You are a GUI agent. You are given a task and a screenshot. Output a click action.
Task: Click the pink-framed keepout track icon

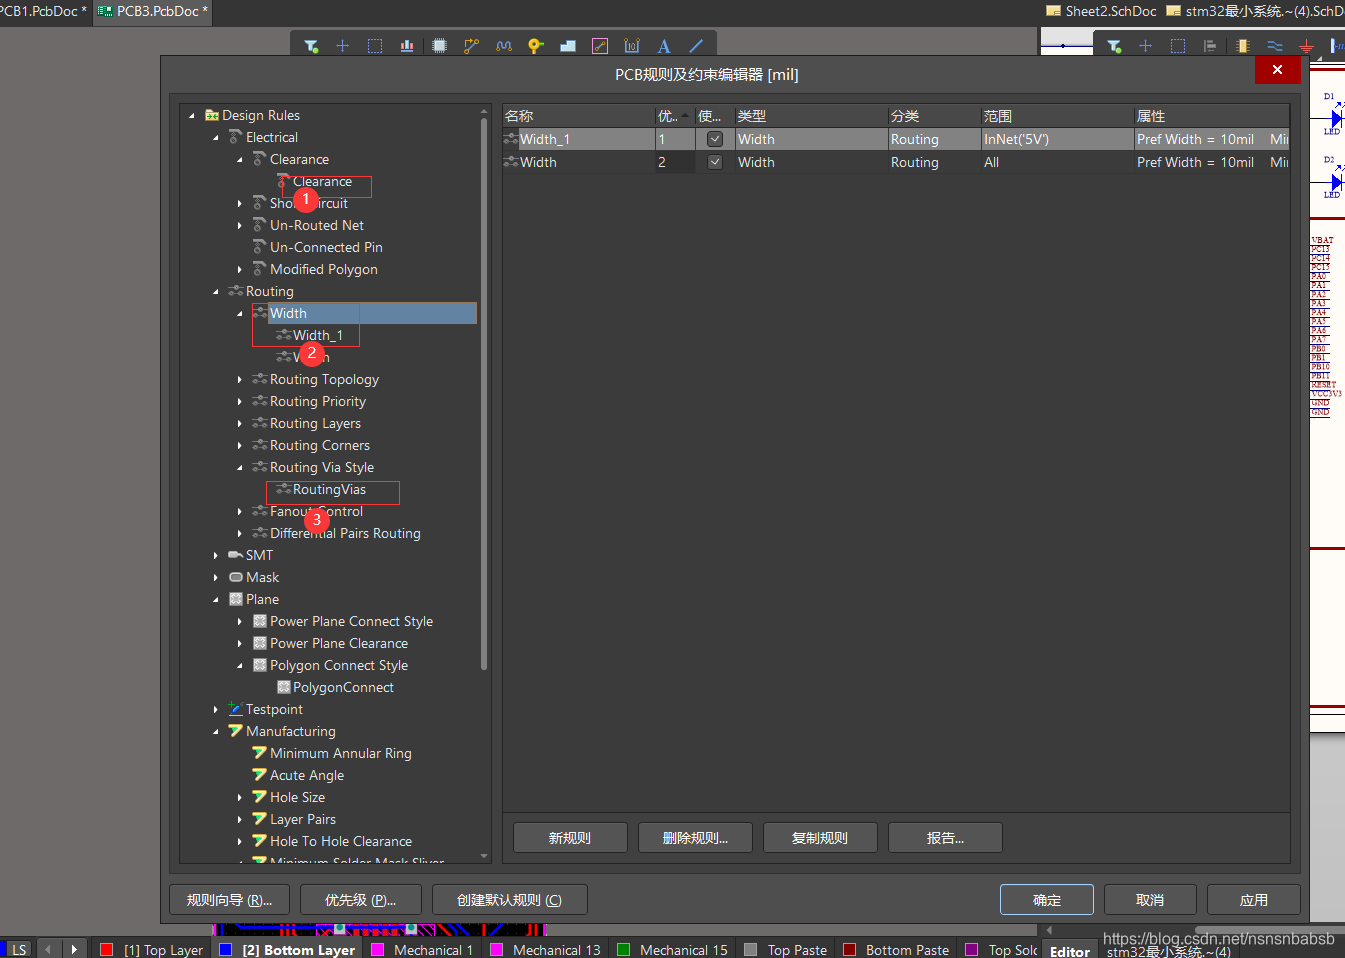(x=600, y=46)
